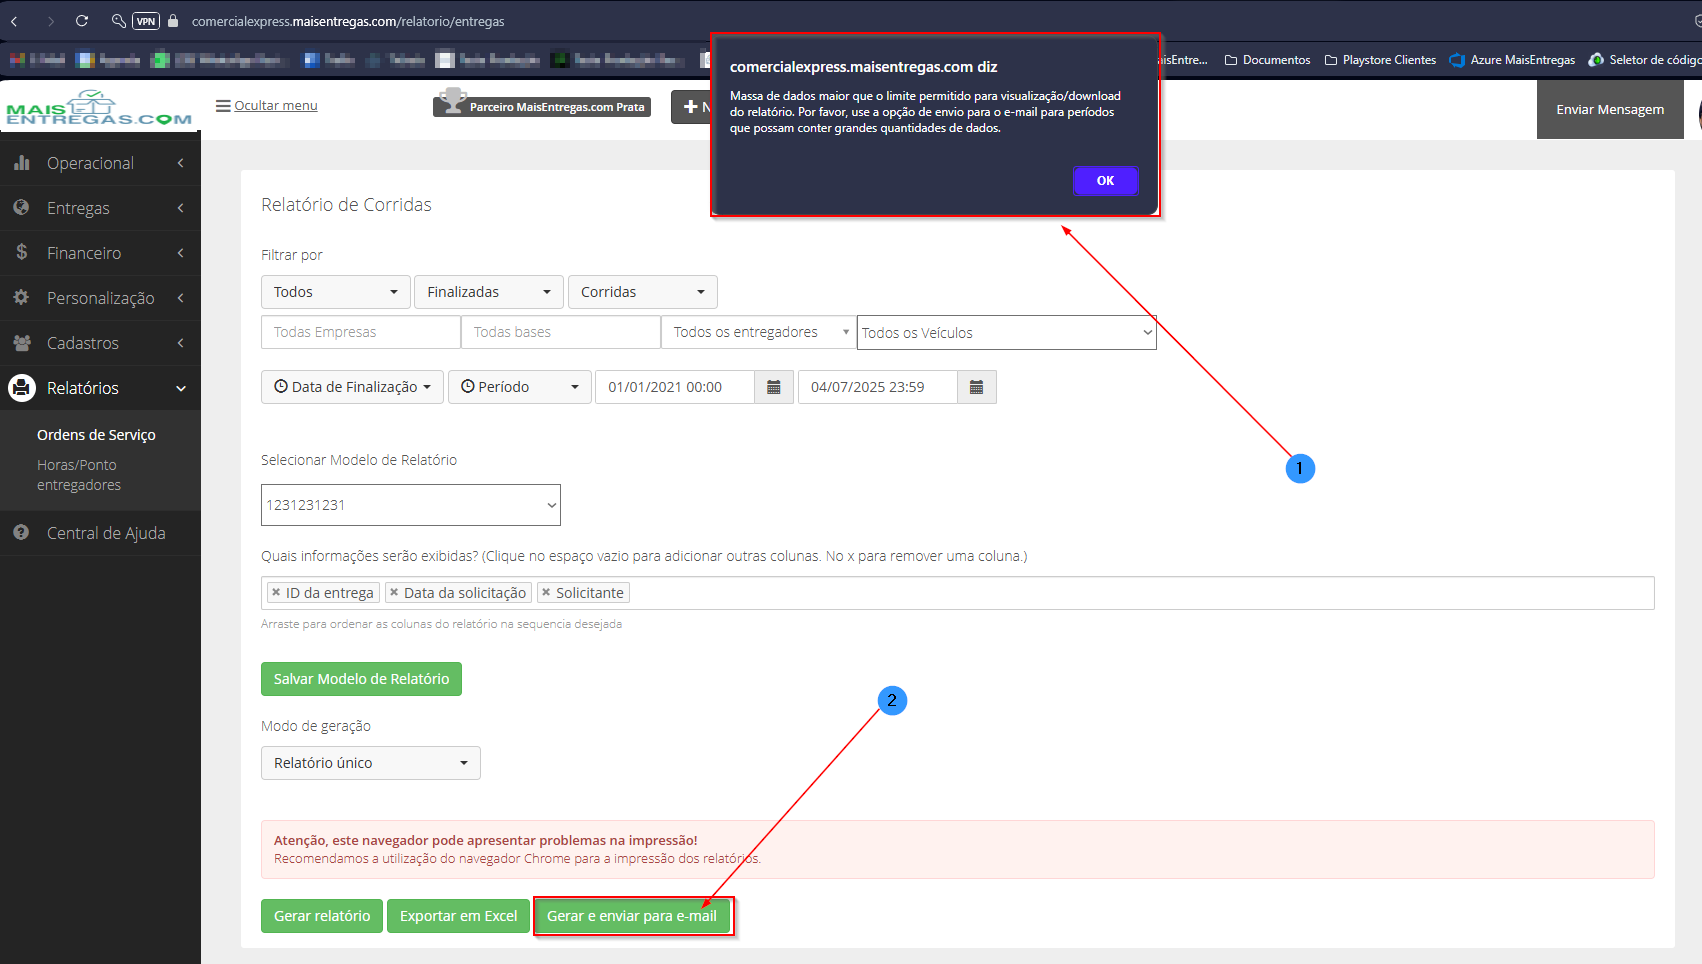Open the Relatório único generation mode dropdown
The image size is (1702, 964).
pos(371,763)
